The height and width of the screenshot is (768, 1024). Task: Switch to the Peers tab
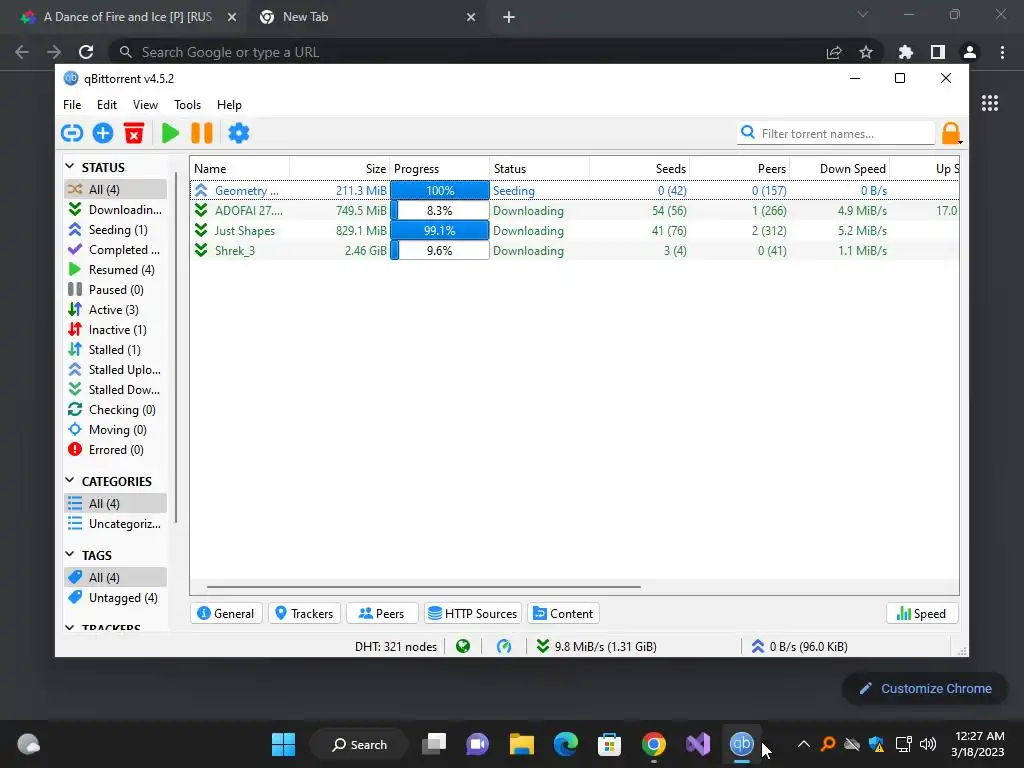coord(382,613)
